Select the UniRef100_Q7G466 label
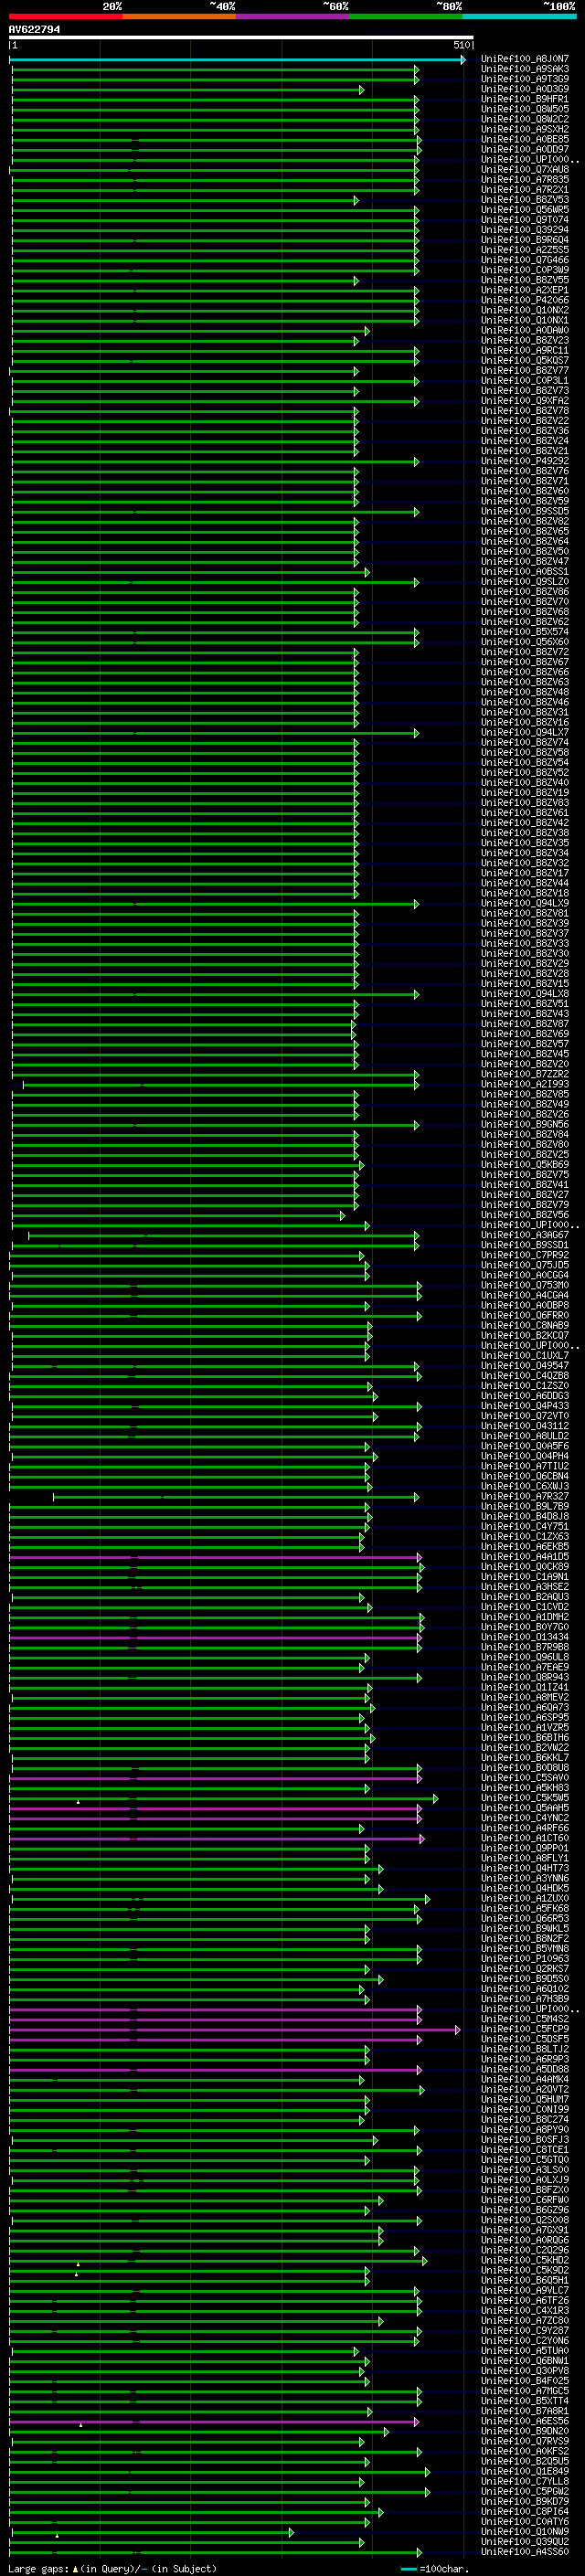 [525, 260]
